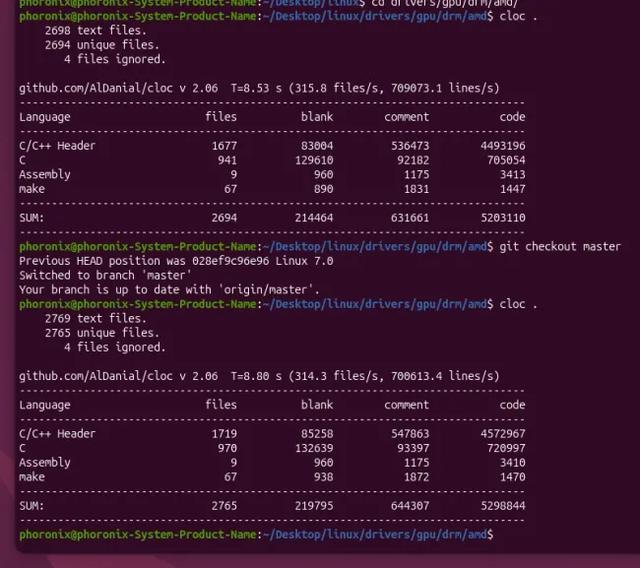Click comment count 547863

[x=410, y=433]
